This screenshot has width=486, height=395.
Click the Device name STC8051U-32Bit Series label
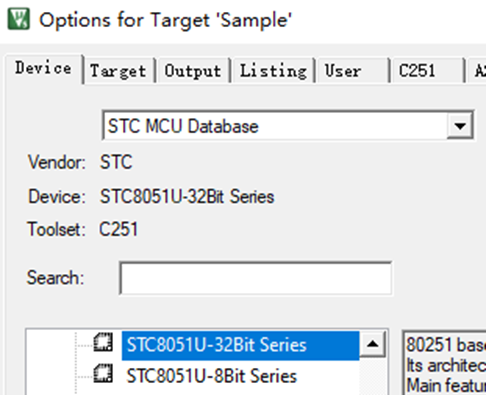point(187,196)
